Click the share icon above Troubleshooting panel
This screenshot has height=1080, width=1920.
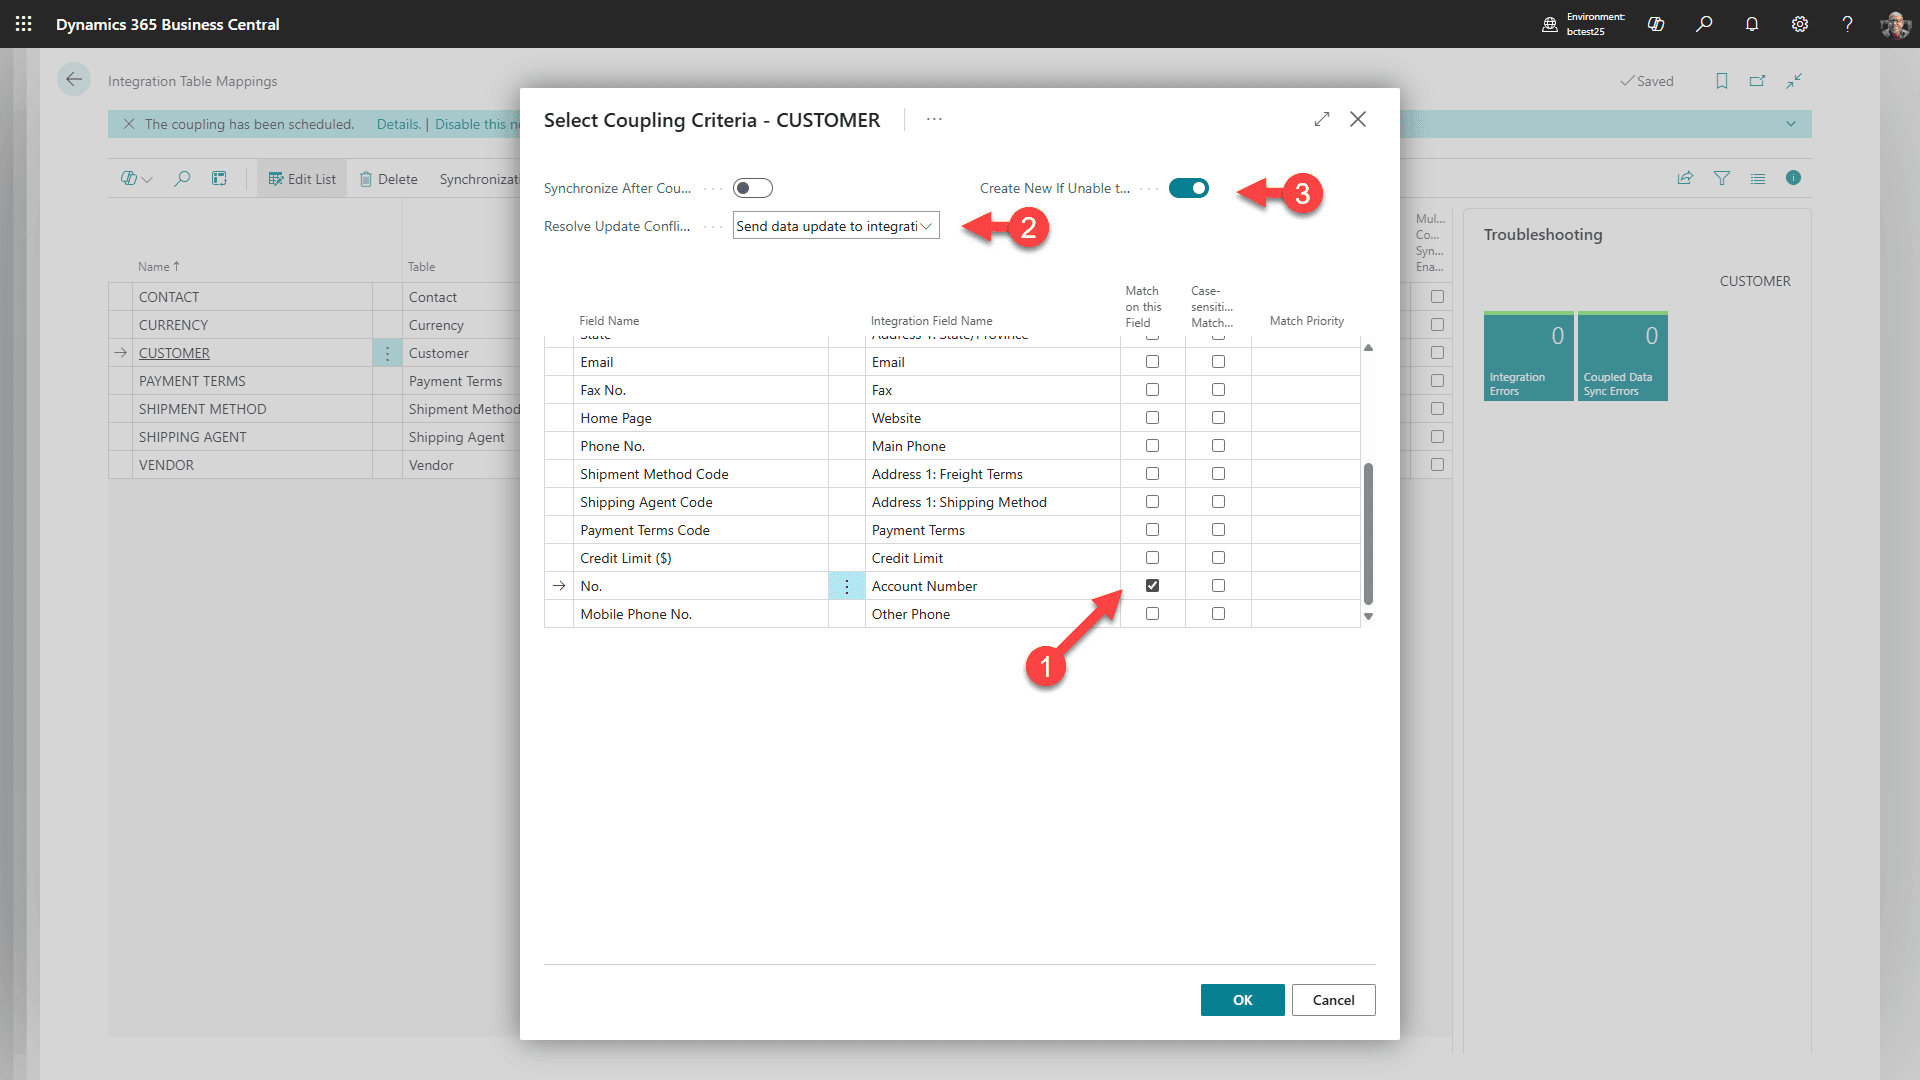pyautogui.click(x=1685, y=178)
